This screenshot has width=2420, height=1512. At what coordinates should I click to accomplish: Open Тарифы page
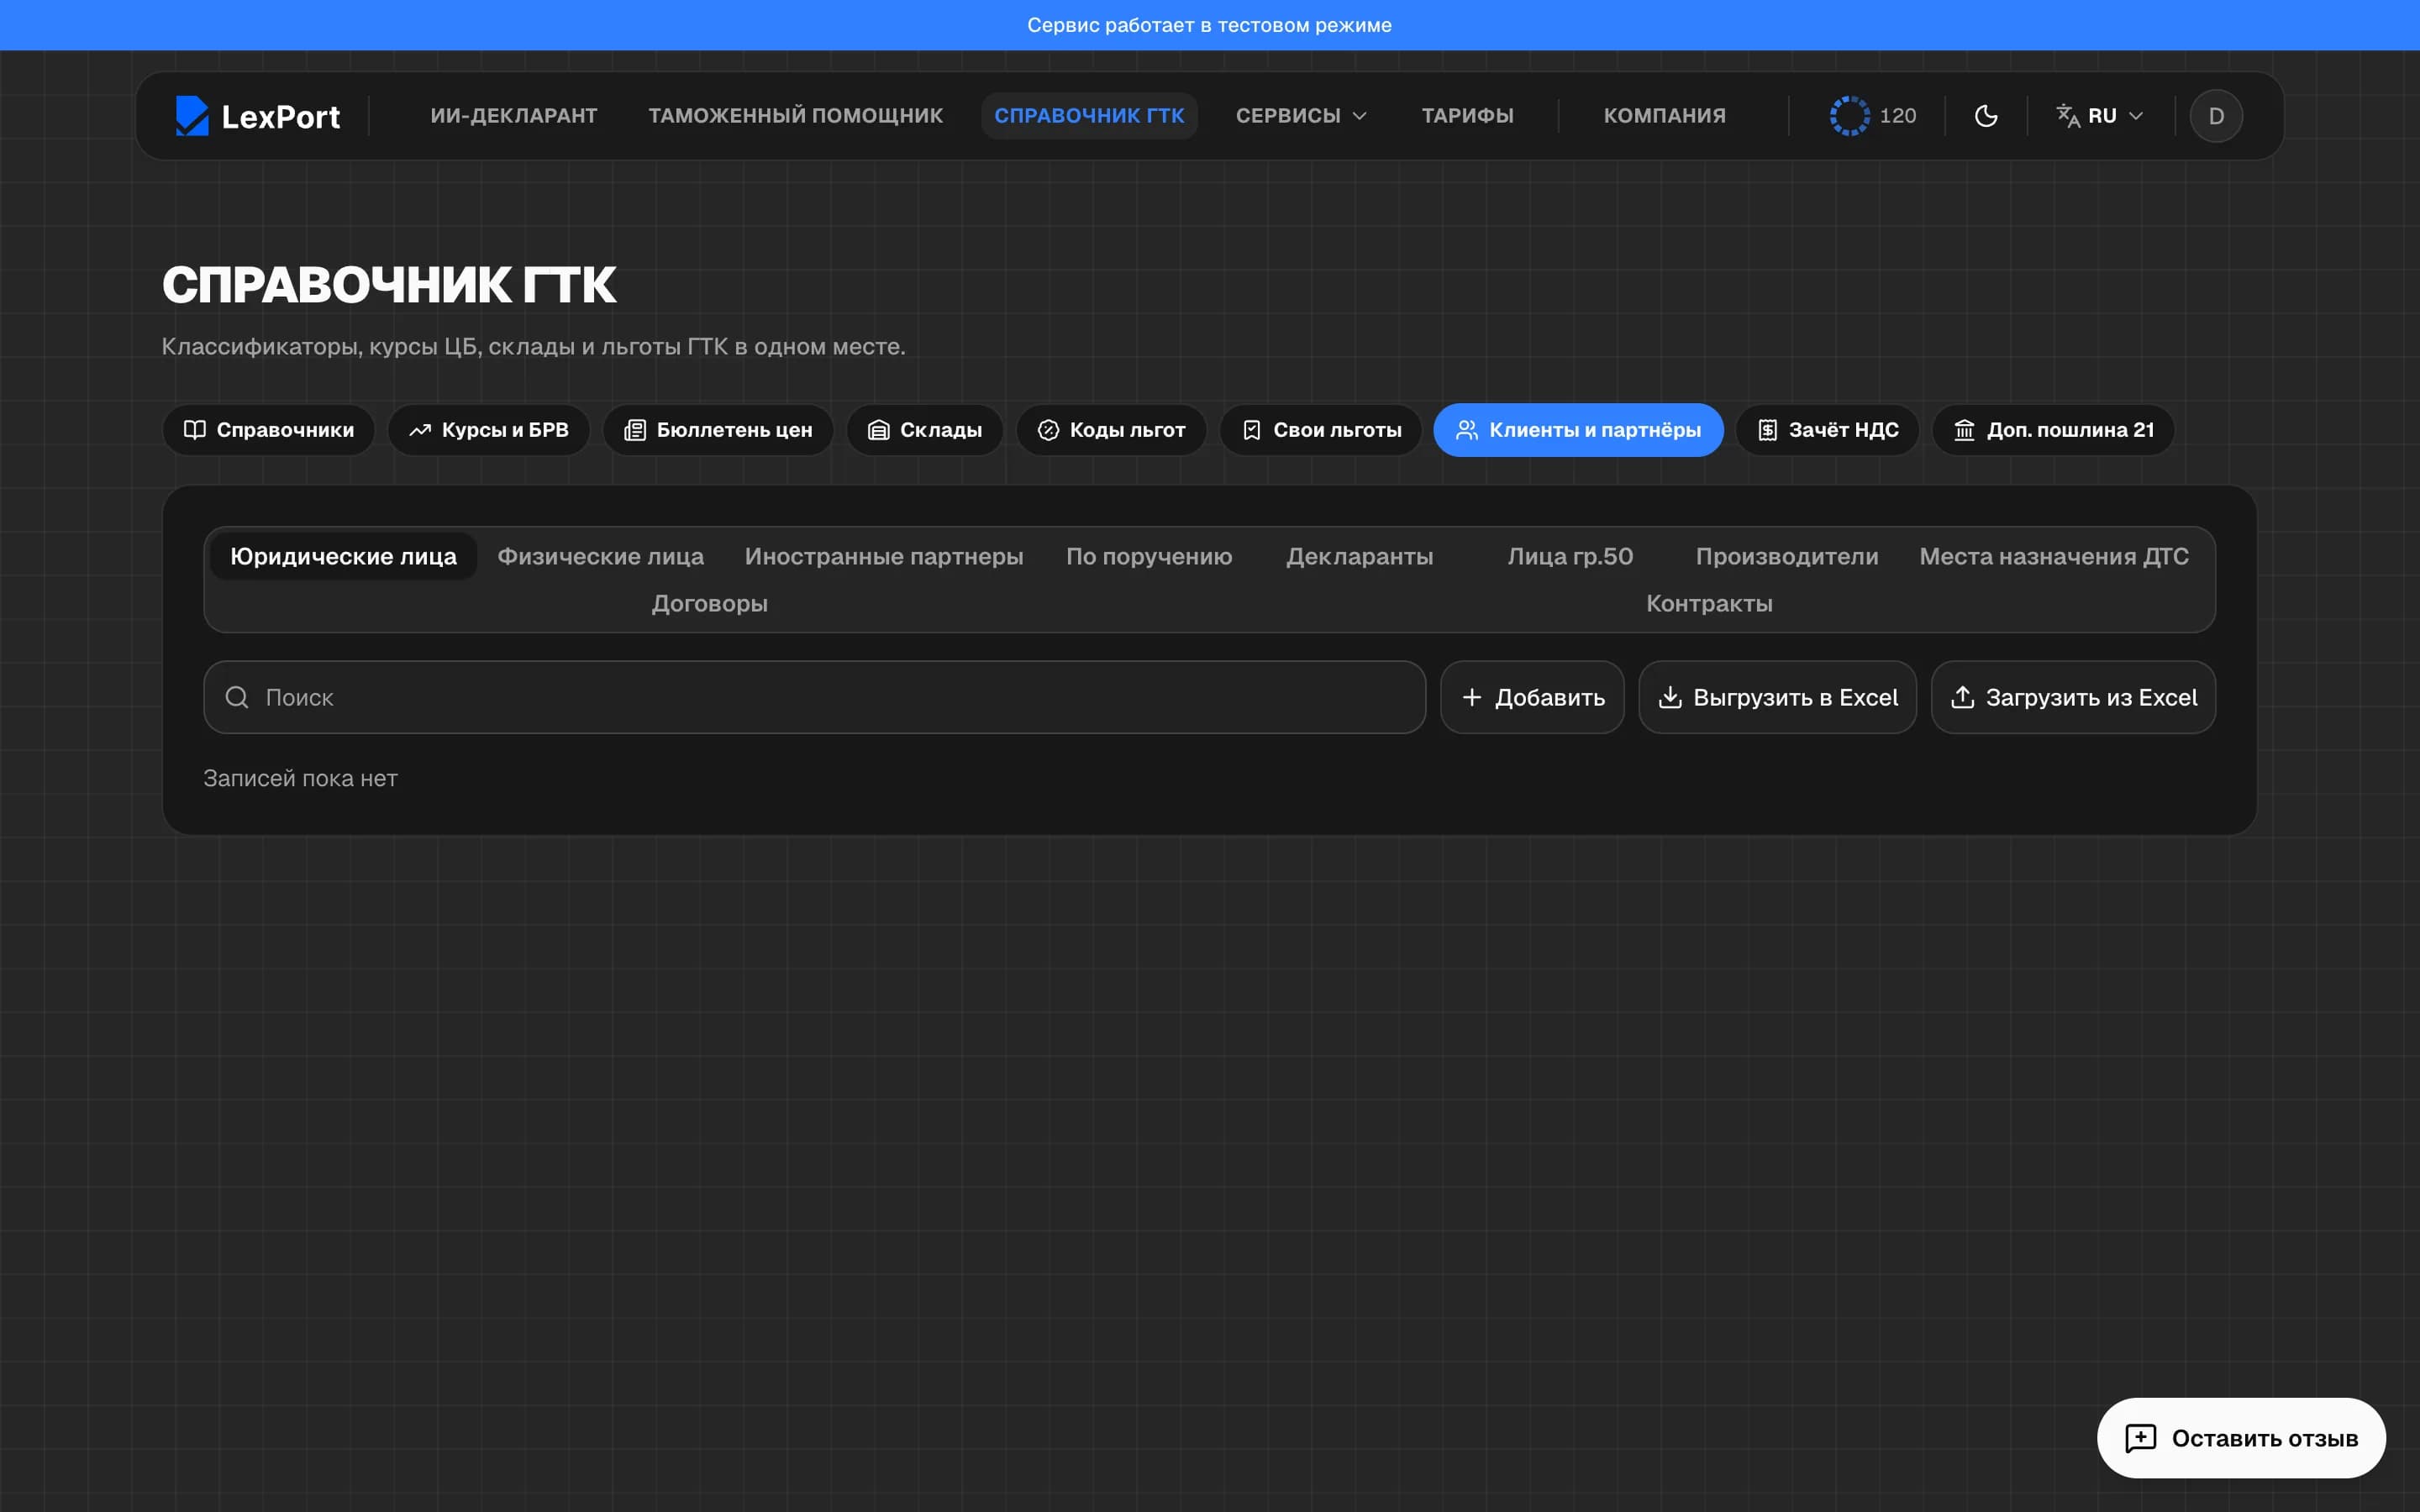[x=1467, y=116]
